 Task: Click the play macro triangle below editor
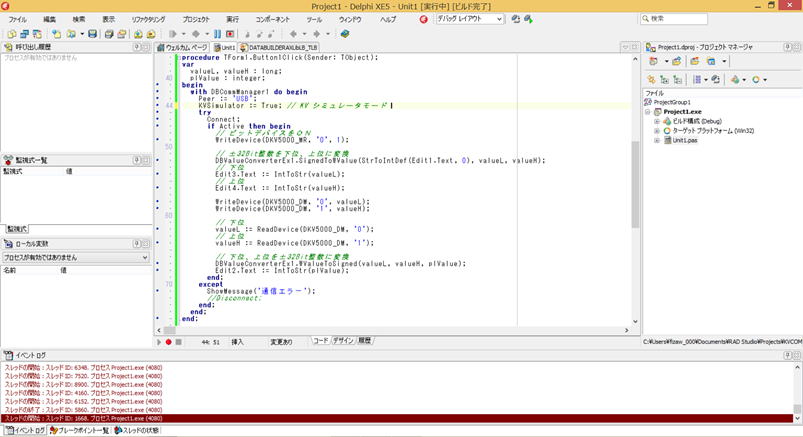pos(159,342)
